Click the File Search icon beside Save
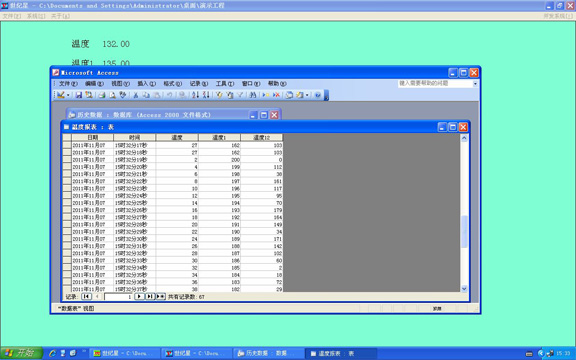The height and width of the screenshot is (360, 576). point(89,95)
